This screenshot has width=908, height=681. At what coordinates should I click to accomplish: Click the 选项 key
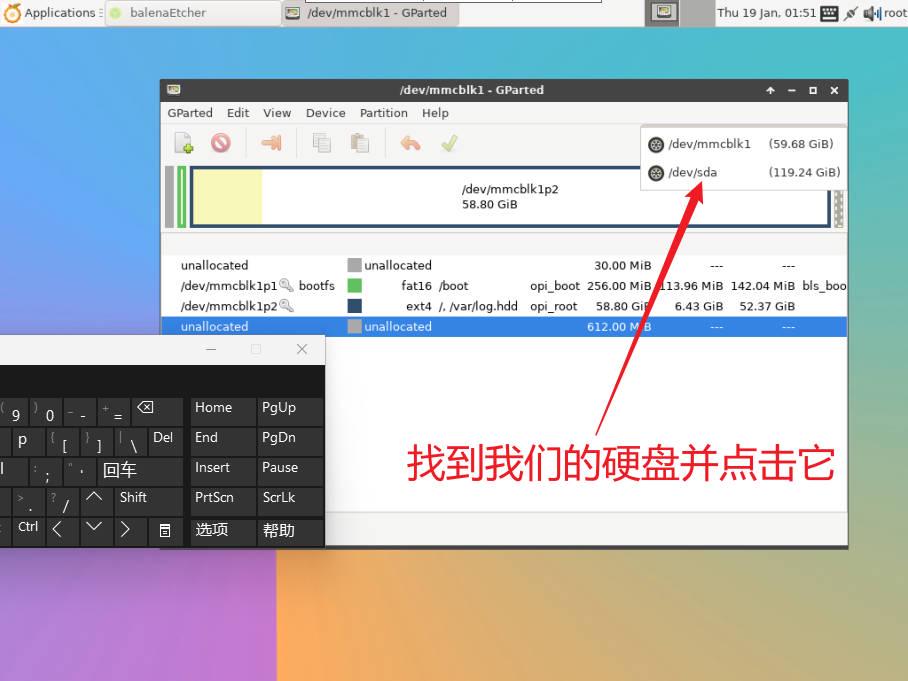223,530
